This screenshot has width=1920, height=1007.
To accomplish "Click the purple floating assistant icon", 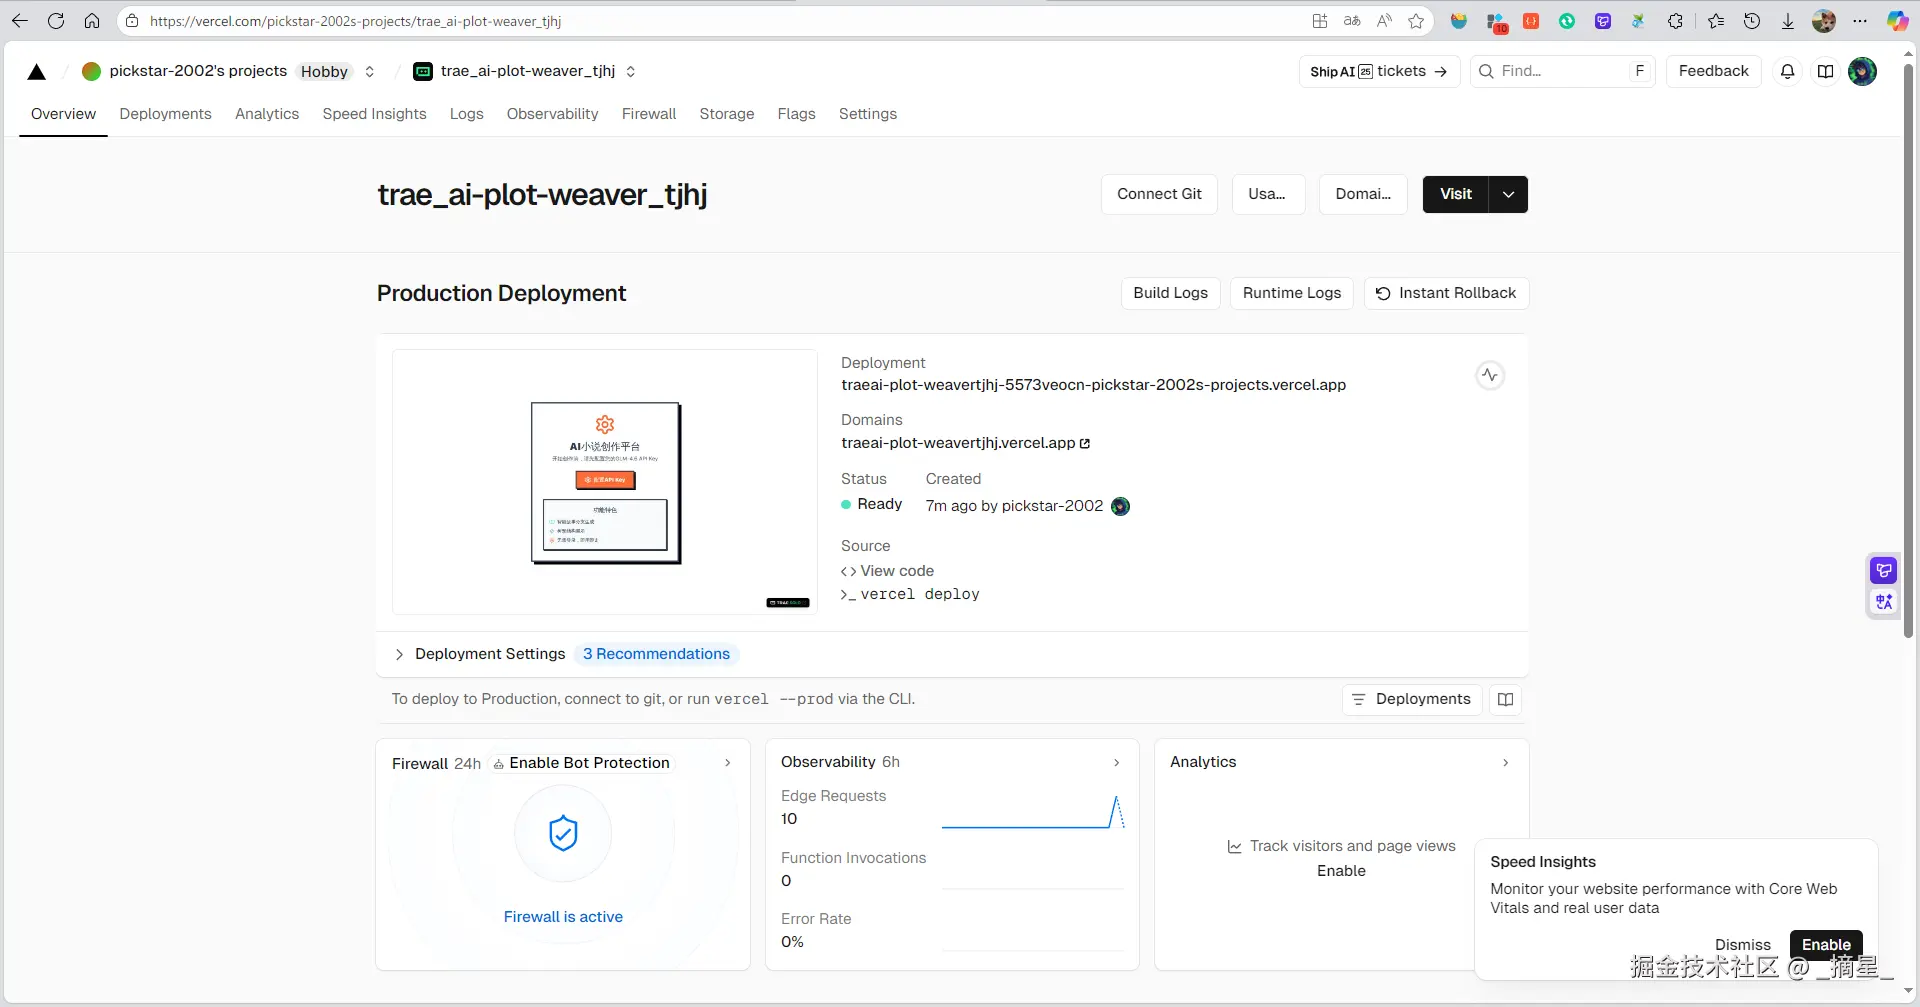I will pyautogui.click(x=1884, y=570).
